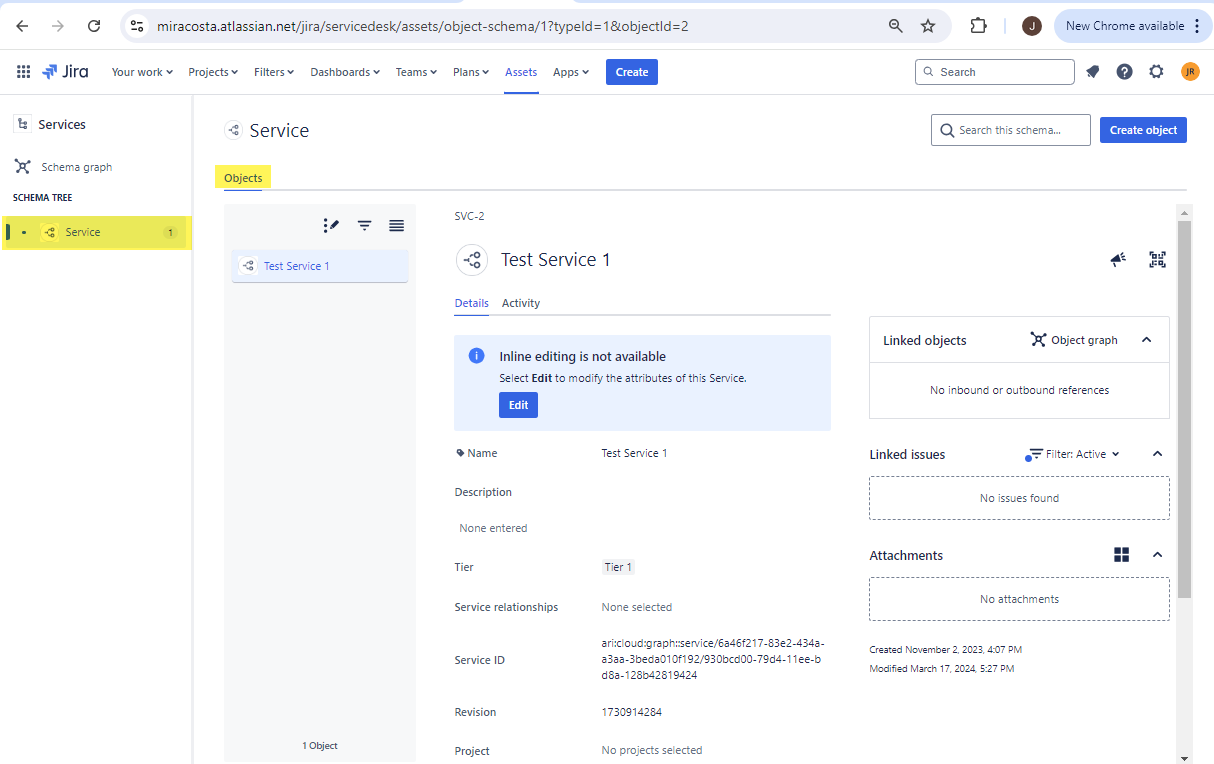View site information icon in address bar
Viewport: 1214px width, 764px height.
[137, 26]
